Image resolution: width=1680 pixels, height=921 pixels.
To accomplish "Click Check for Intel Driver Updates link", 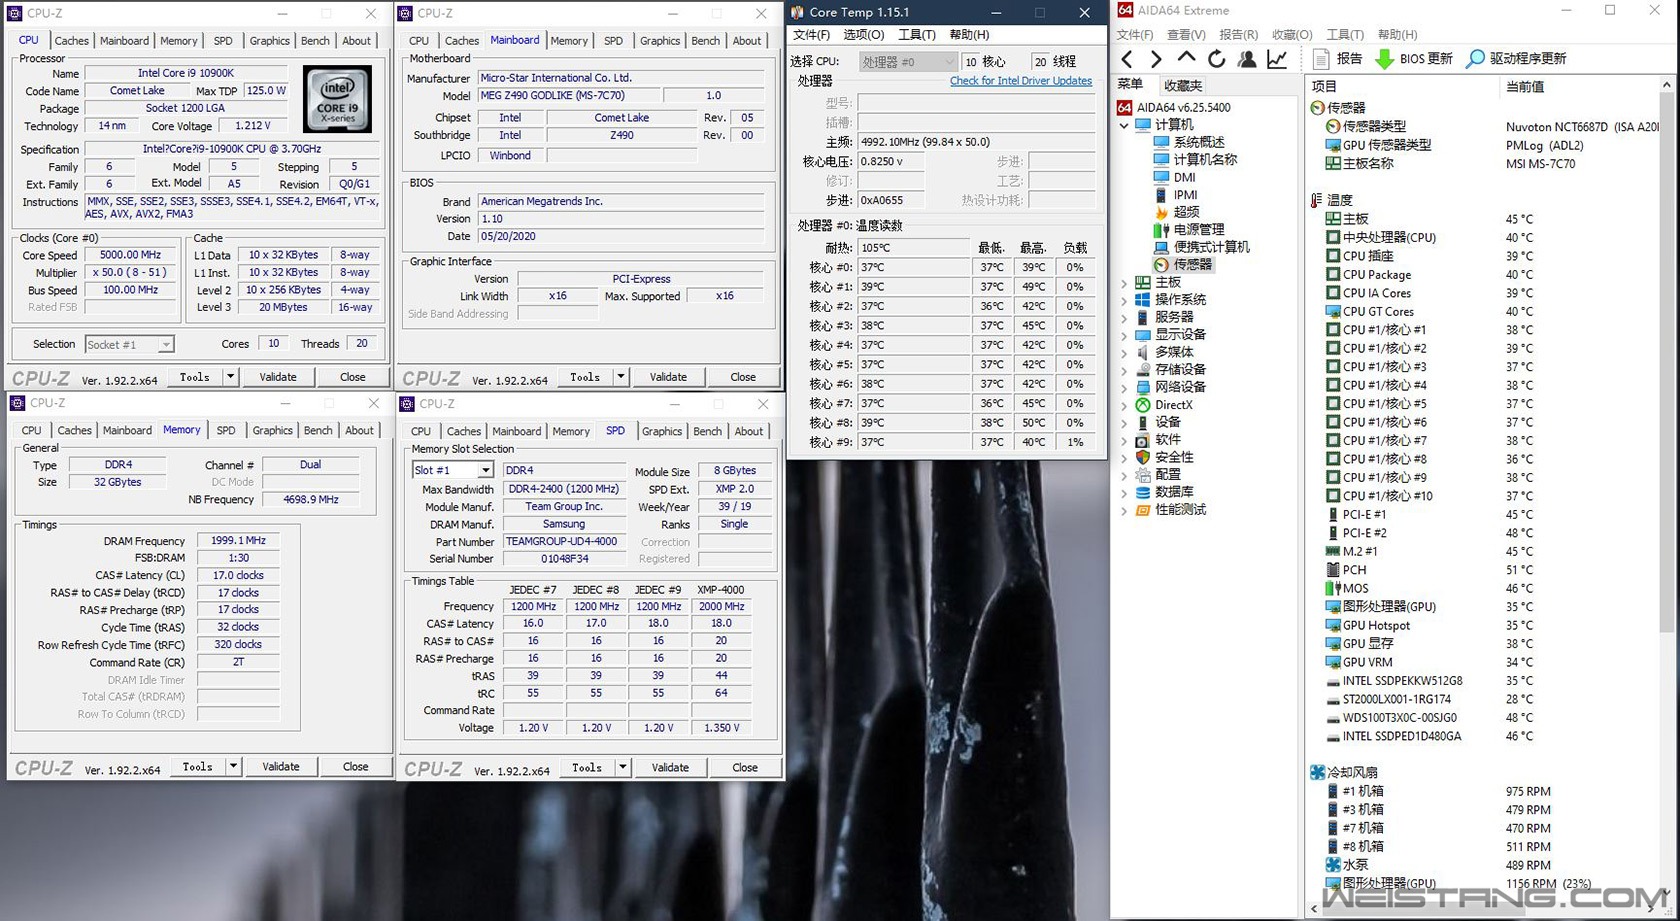I will [x=1020, y=81].
